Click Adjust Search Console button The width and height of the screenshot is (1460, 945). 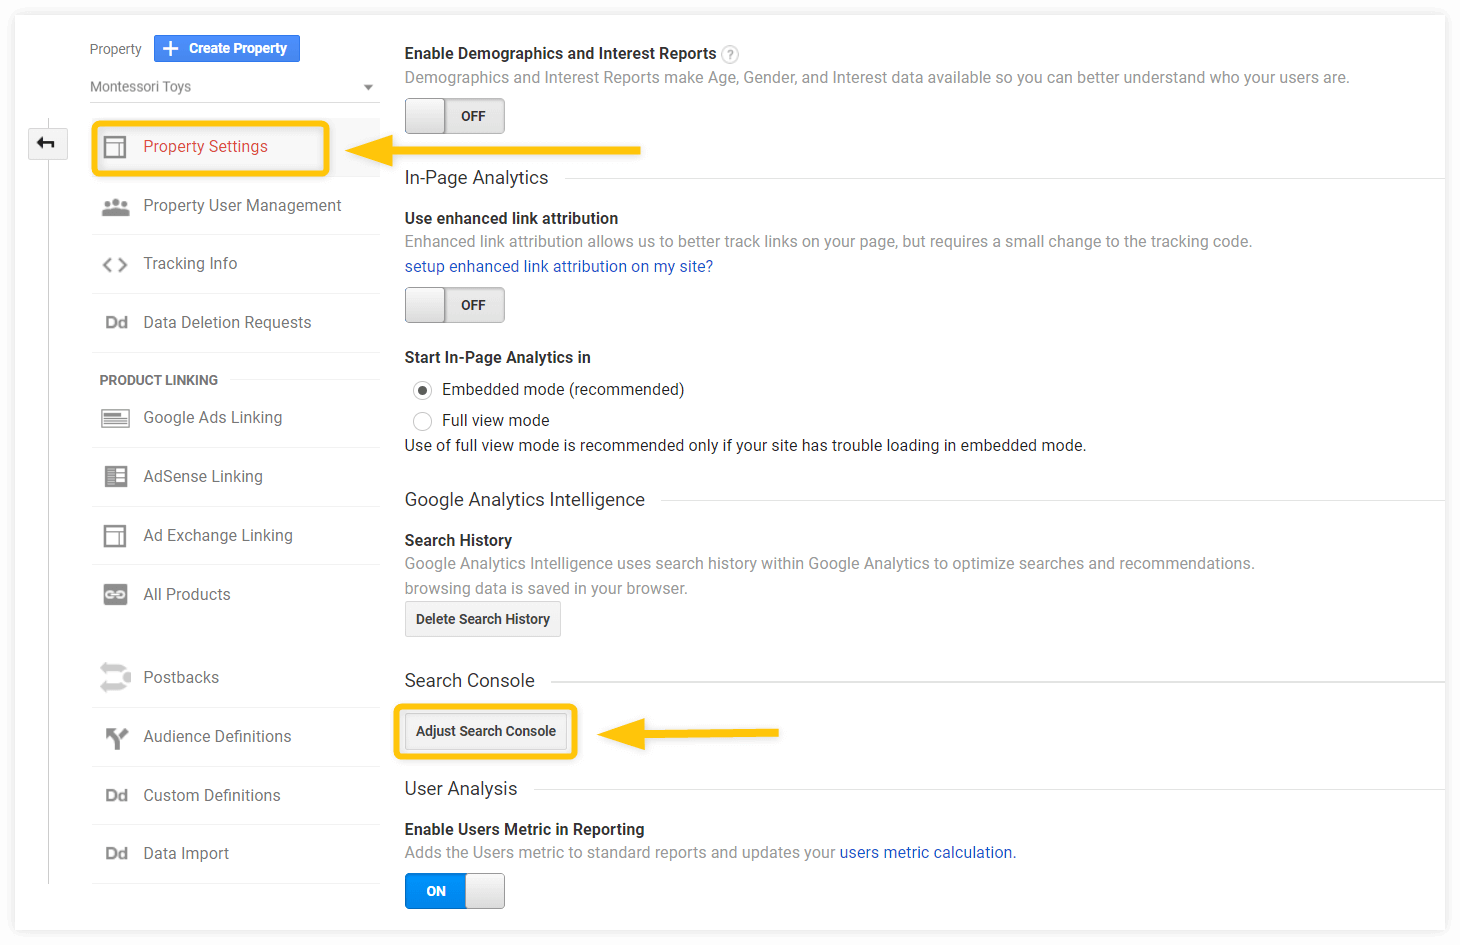click(x=486, y=731)
